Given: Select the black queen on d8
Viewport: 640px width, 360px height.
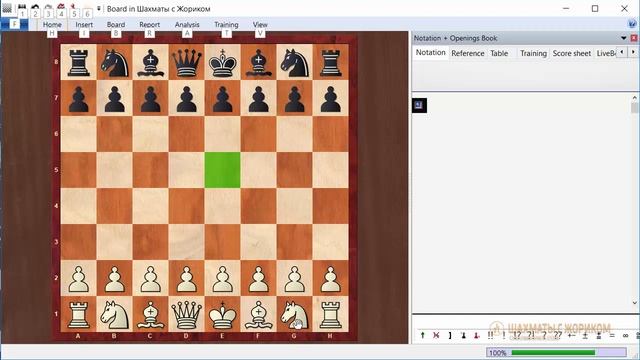Looking at the screenshot, I should 187,63.
